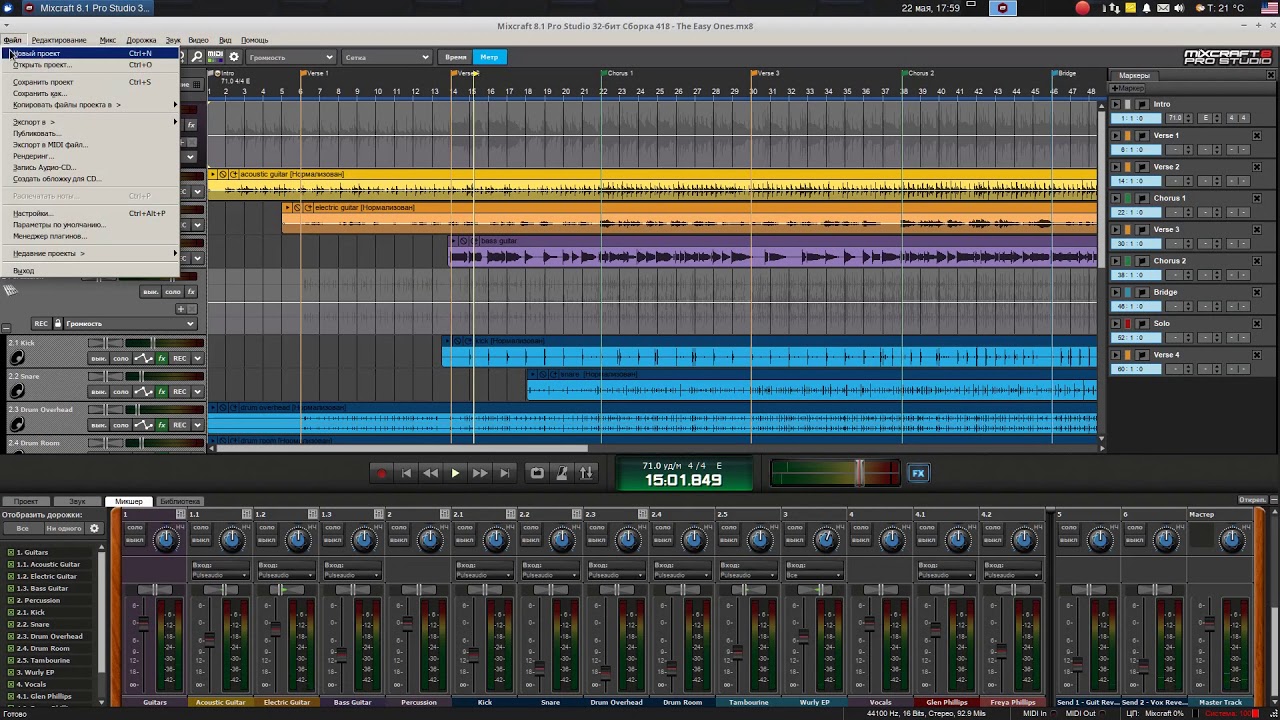1280x720 pixels.
Task: Click Ни одного to hide all tracks
Action: [63, 528]
